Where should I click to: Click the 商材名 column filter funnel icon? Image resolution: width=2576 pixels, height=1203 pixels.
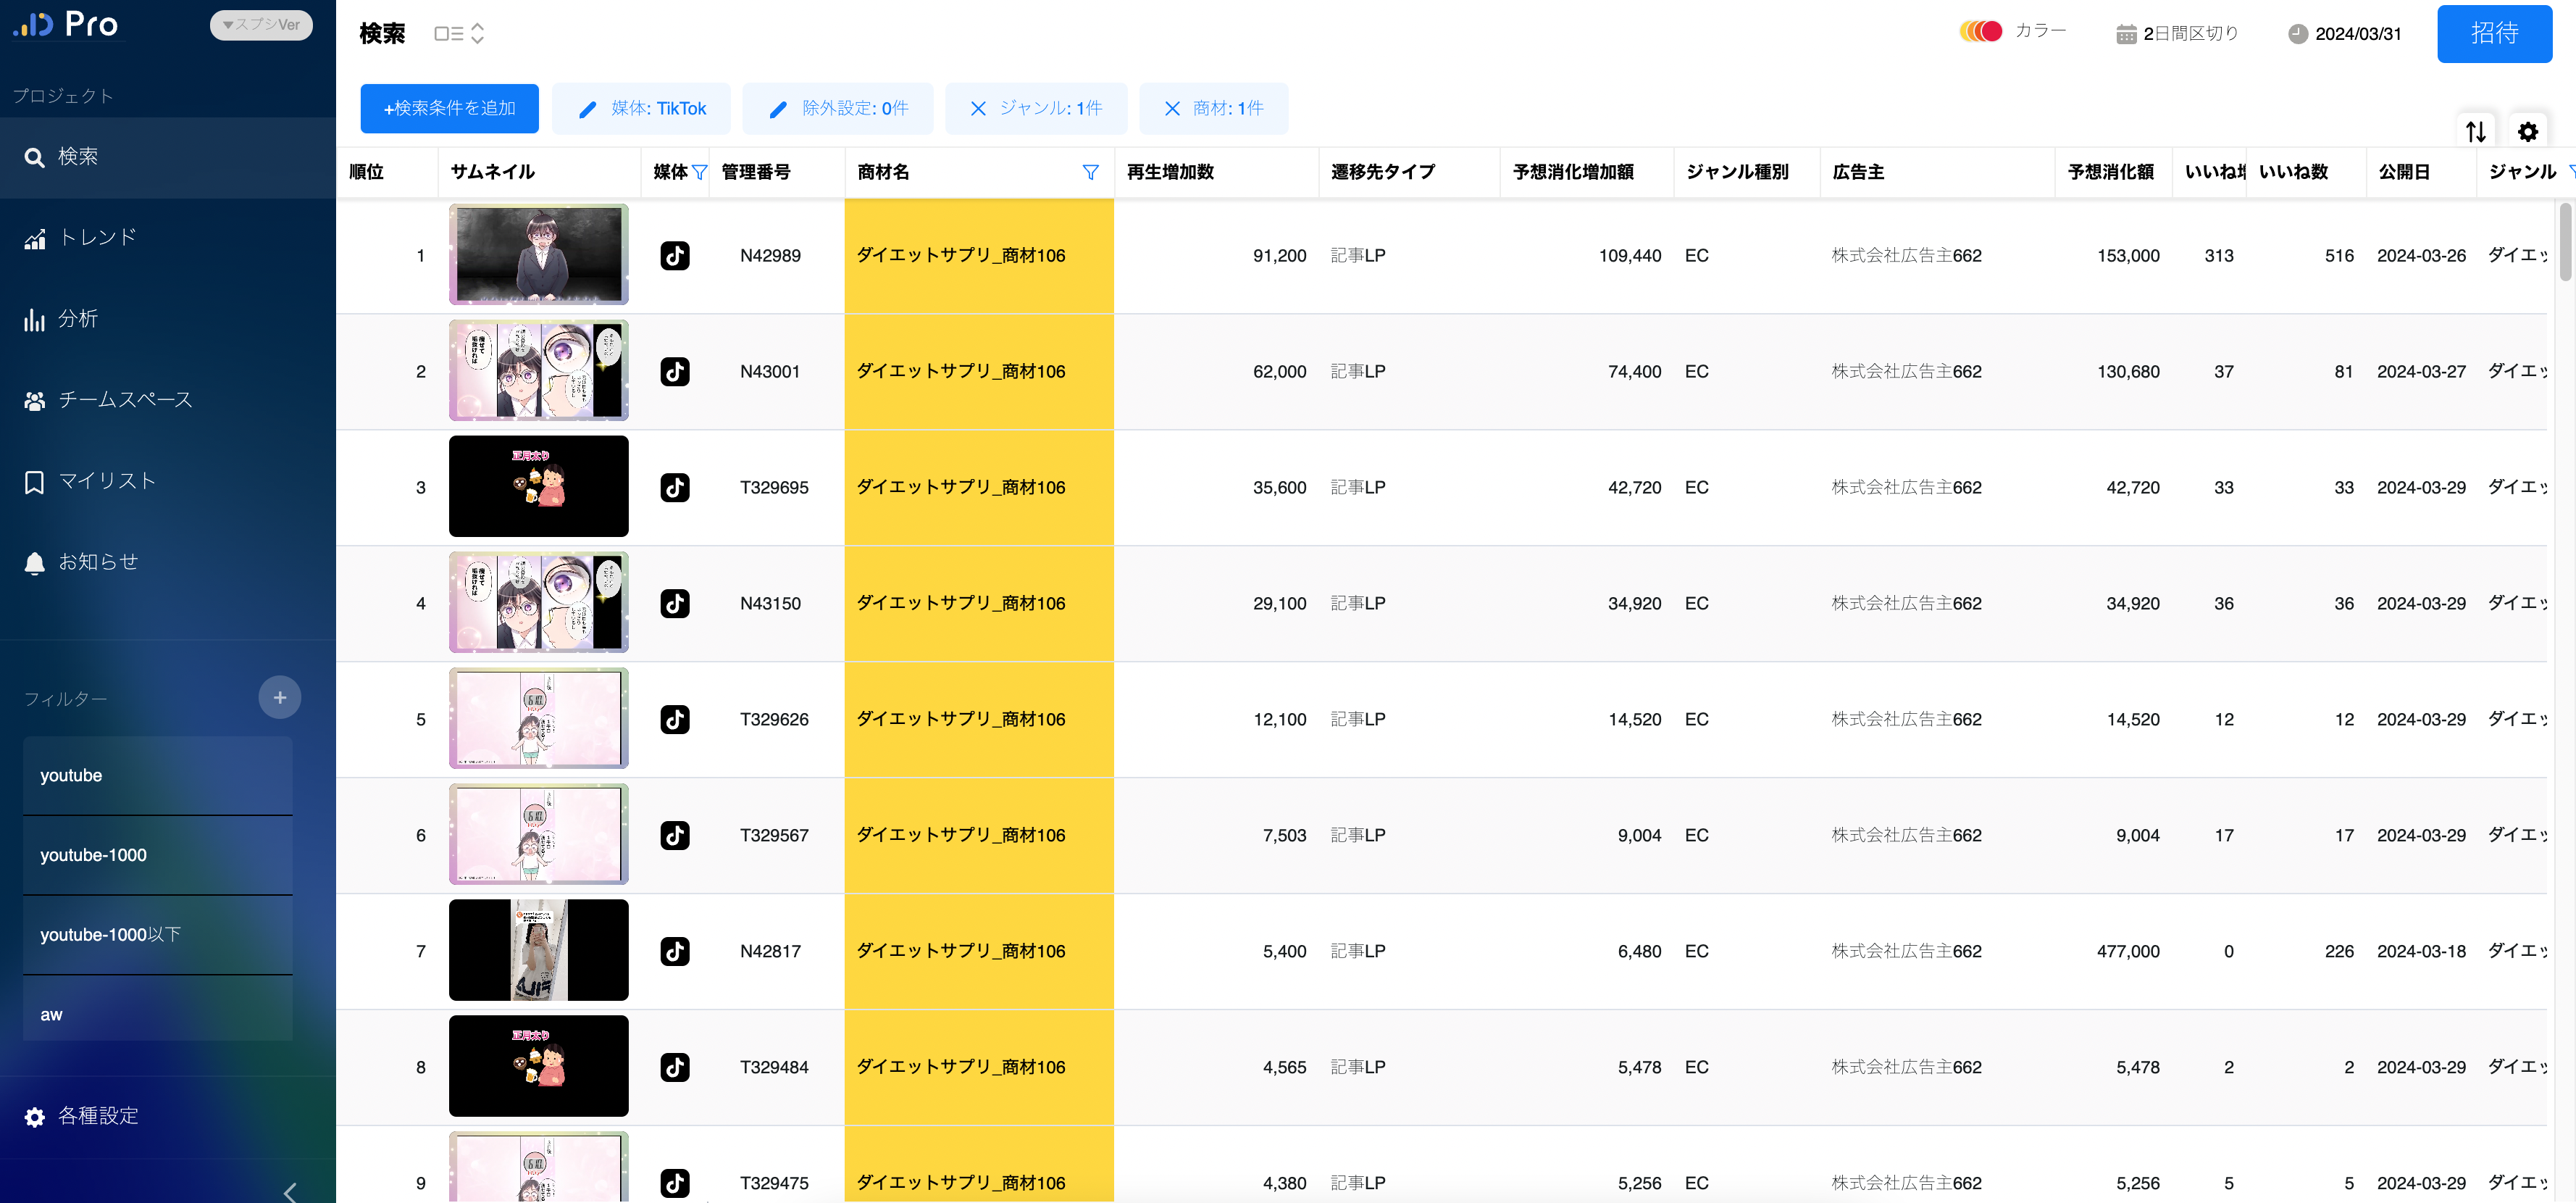1090,172
